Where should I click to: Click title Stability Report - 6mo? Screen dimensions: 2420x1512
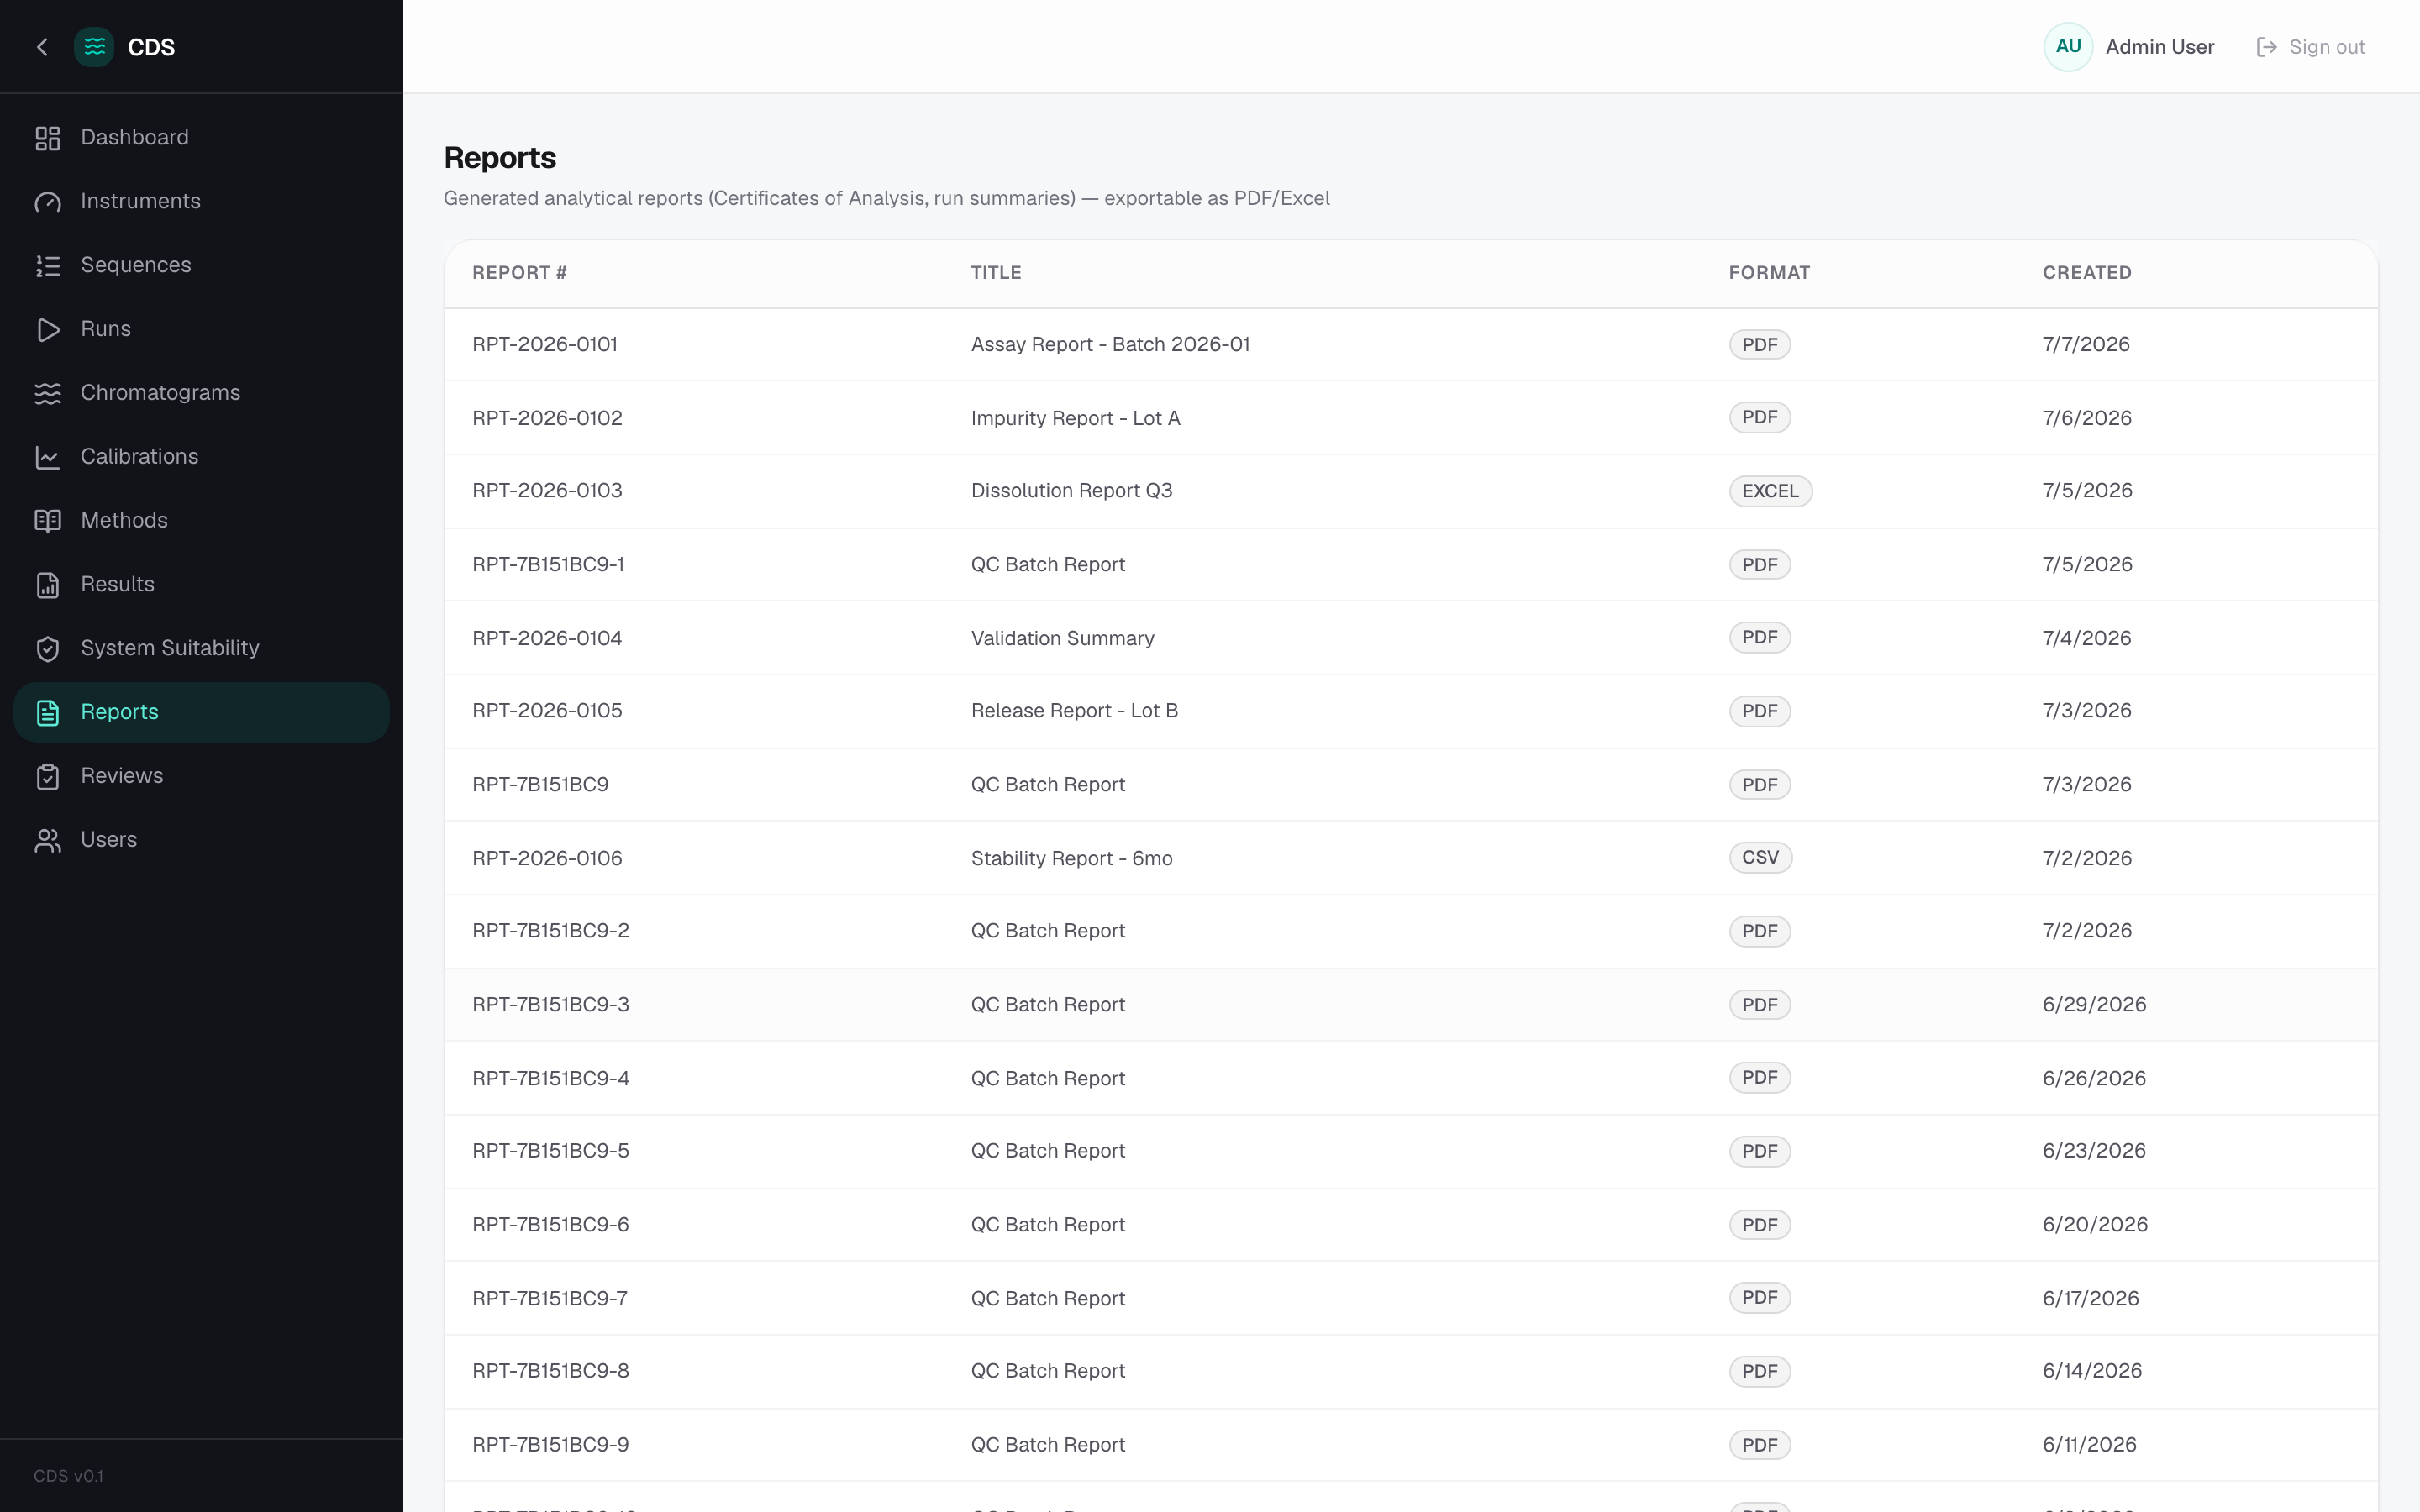point(1071,858)
